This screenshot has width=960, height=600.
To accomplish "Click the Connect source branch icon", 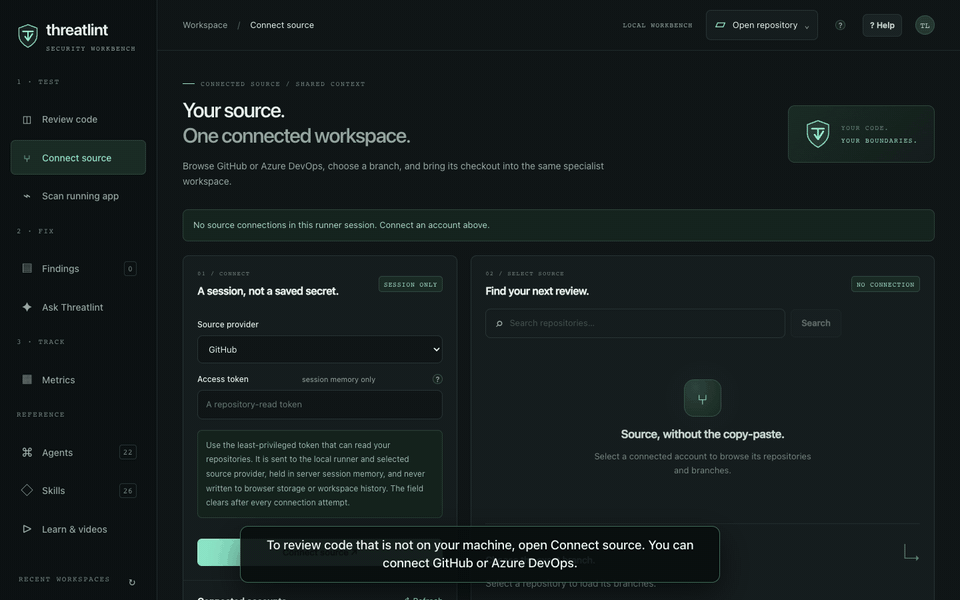I will 27,159.
